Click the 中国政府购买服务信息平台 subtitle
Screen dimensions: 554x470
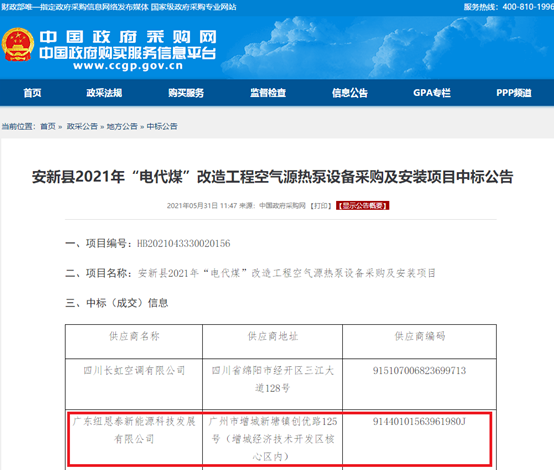click(128, 53)
